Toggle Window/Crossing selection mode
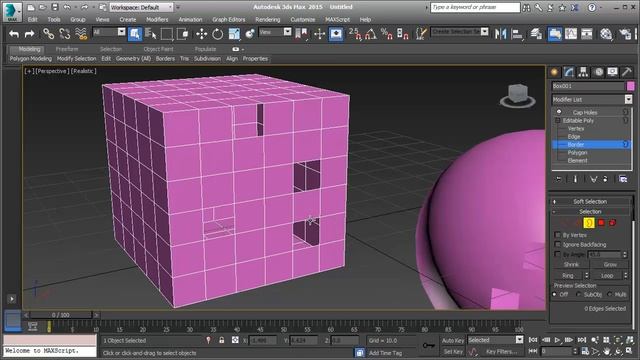Screen dimensions: 640x360 click(182, 34)
